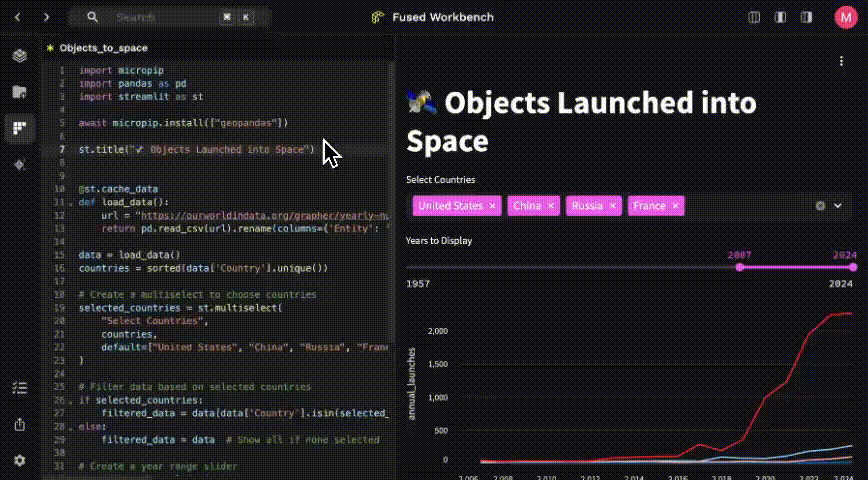Click the China tag label
868x480 pixels.
click(527, 206)
